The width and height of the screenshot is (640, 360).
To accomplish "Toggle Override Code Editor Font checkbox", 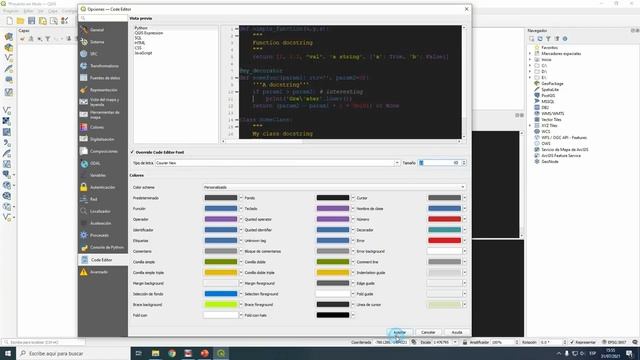I will click(132, 152).
